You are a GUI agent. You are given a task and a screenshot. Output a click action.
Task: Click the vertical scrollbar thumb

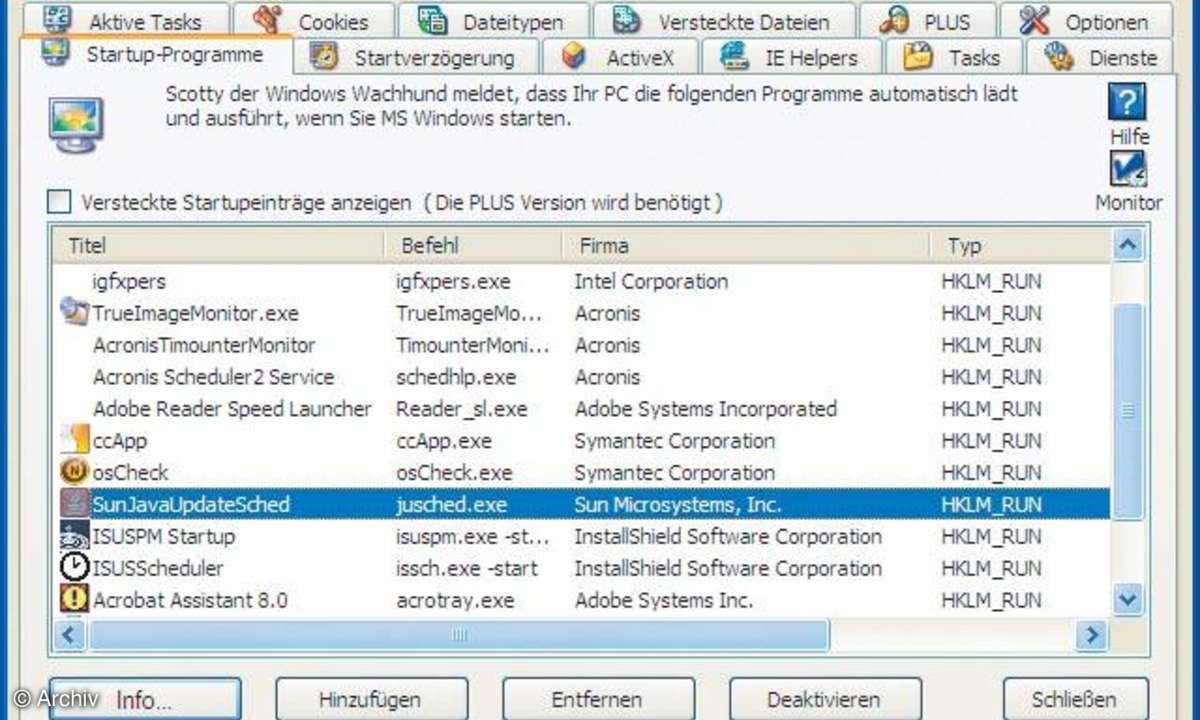click(1128, 412)
